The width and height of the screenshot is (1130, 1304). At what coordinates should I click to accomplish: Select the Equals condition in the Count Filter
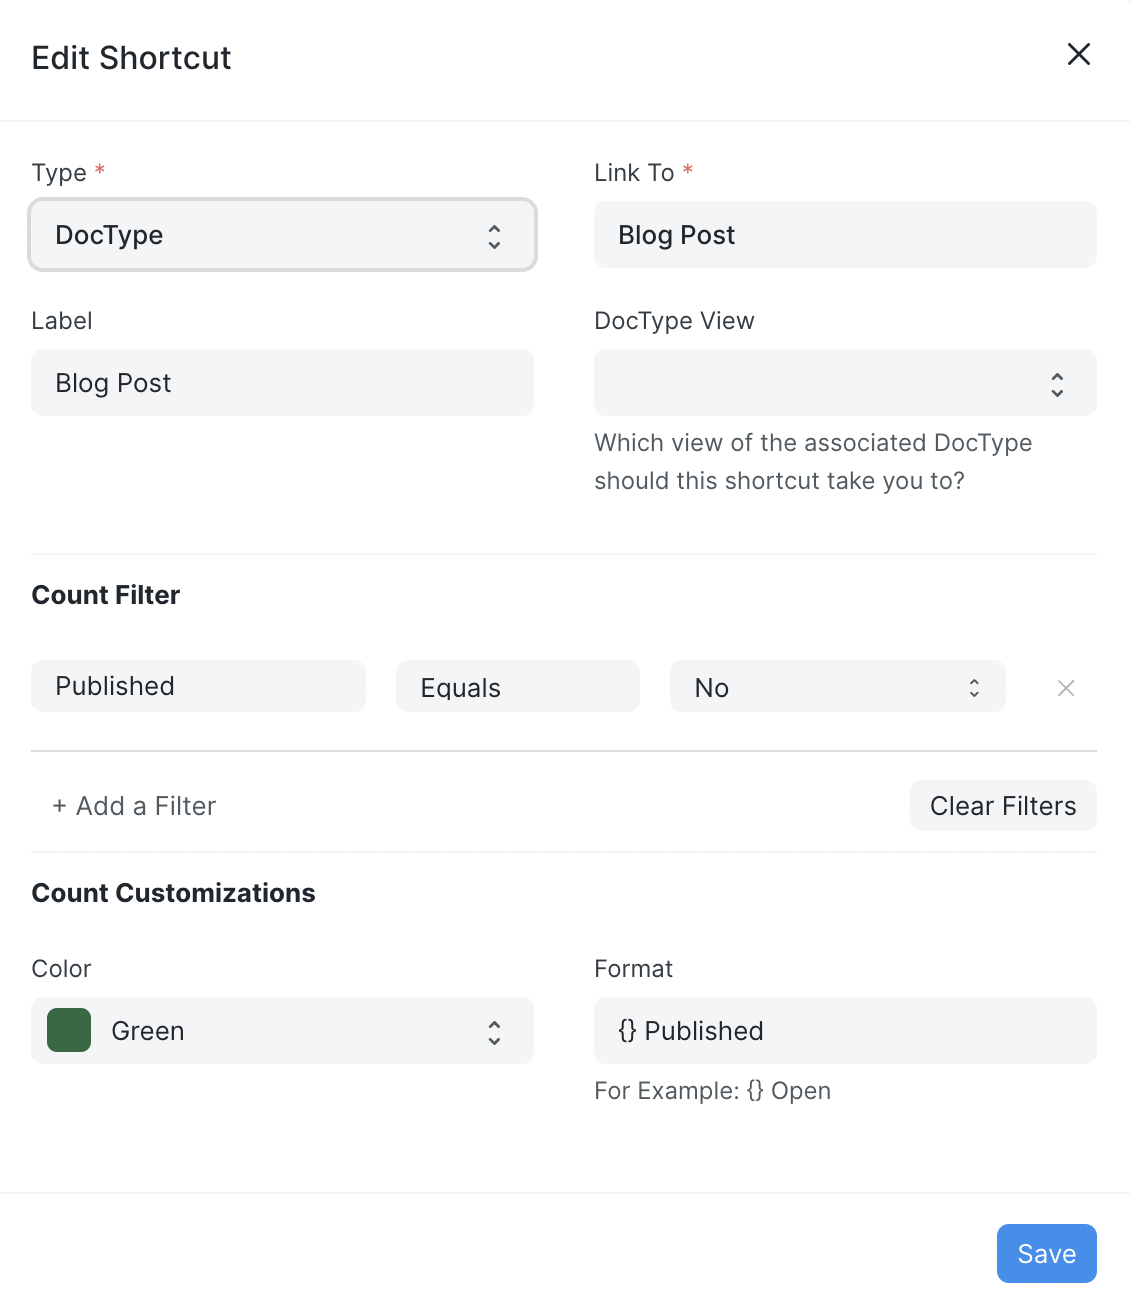pos(517,686)
